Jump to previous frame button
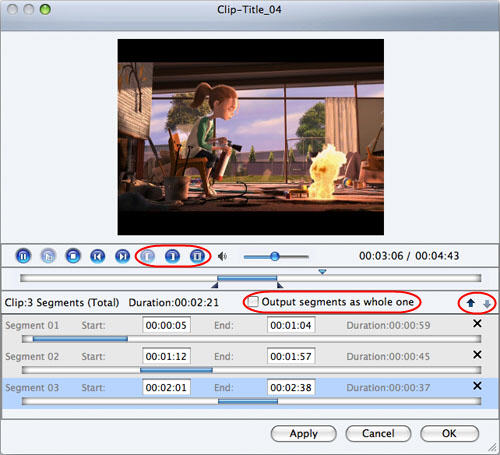This screenshot has height=455, width=500. pos(98,256)
